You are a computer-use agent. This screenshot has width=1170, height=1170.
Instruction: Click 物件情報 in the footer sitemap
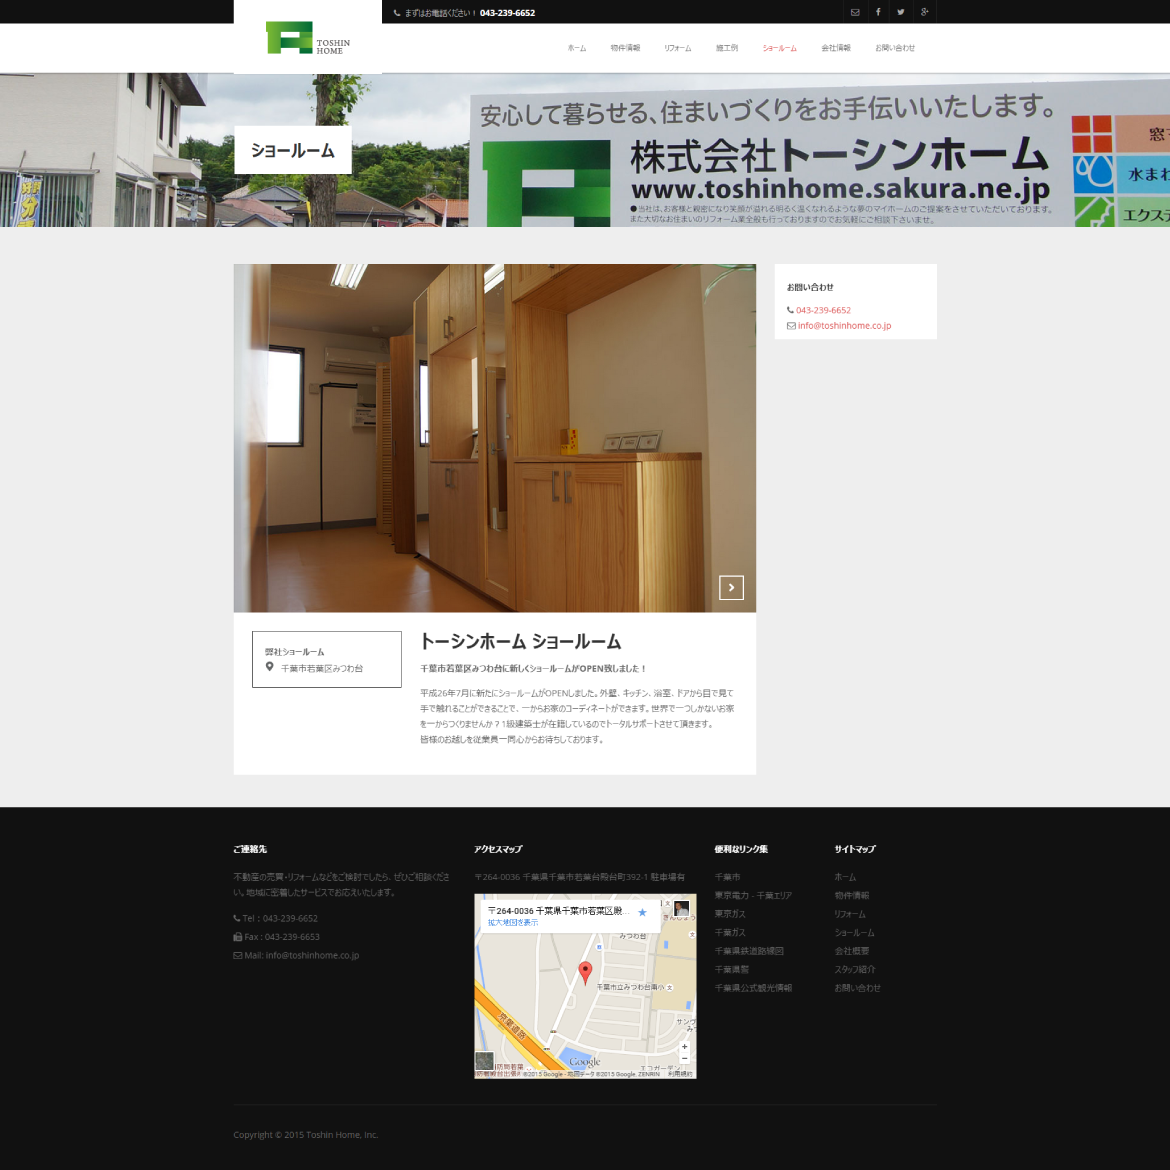(x=852, y=896)
